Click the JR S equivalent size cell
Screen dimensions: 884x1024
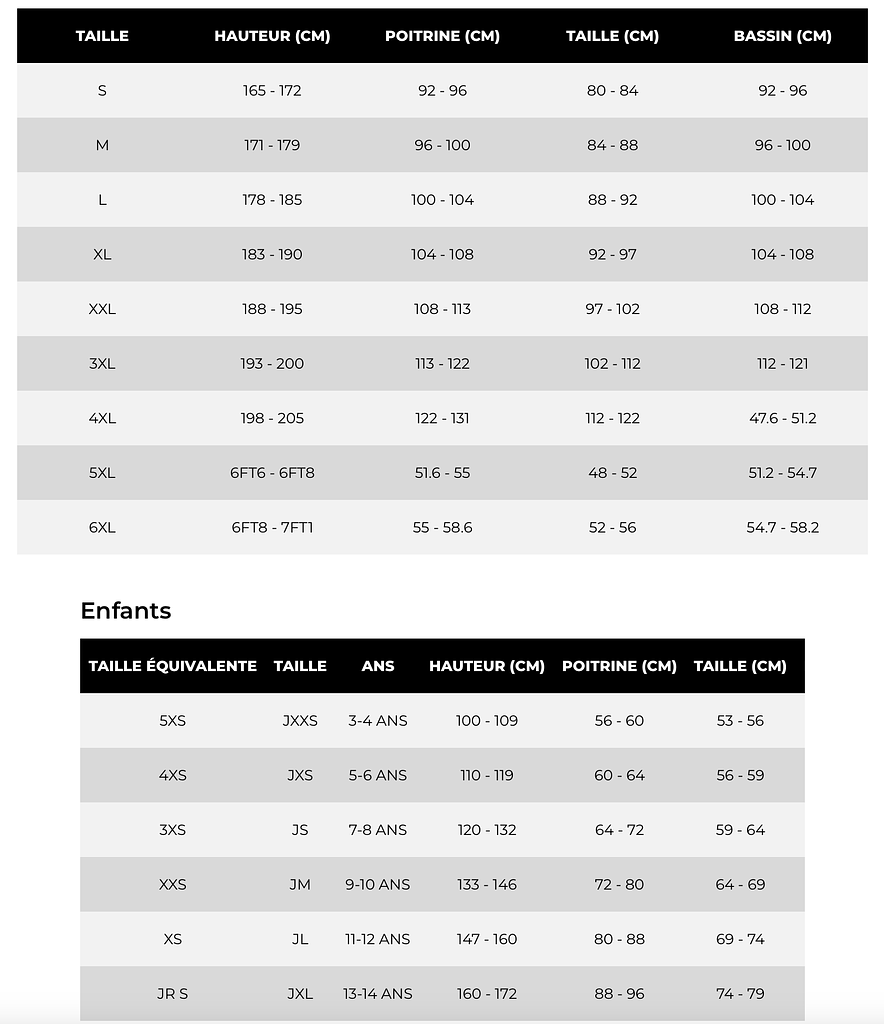(172, 994)
